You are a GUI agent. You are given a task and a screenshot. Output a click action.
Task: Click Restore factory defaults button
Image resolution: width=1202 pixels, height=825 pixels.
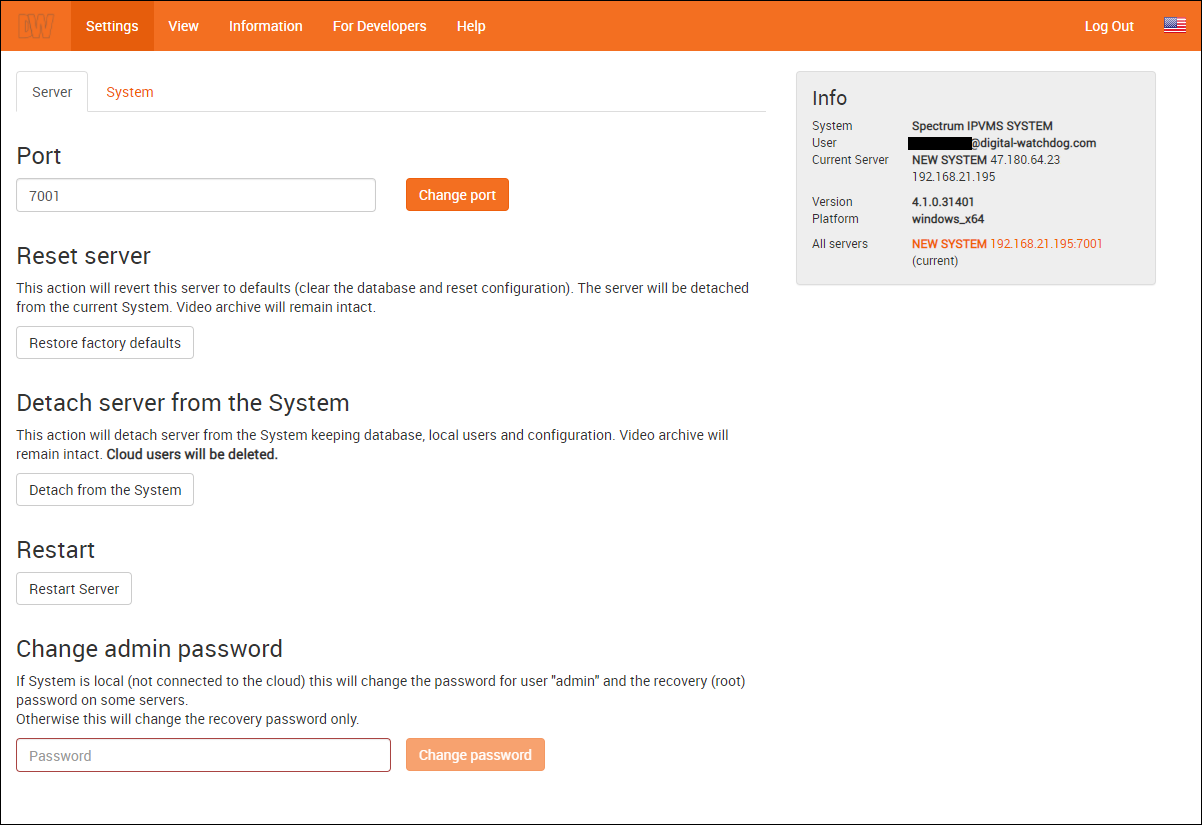click(105, 342)
